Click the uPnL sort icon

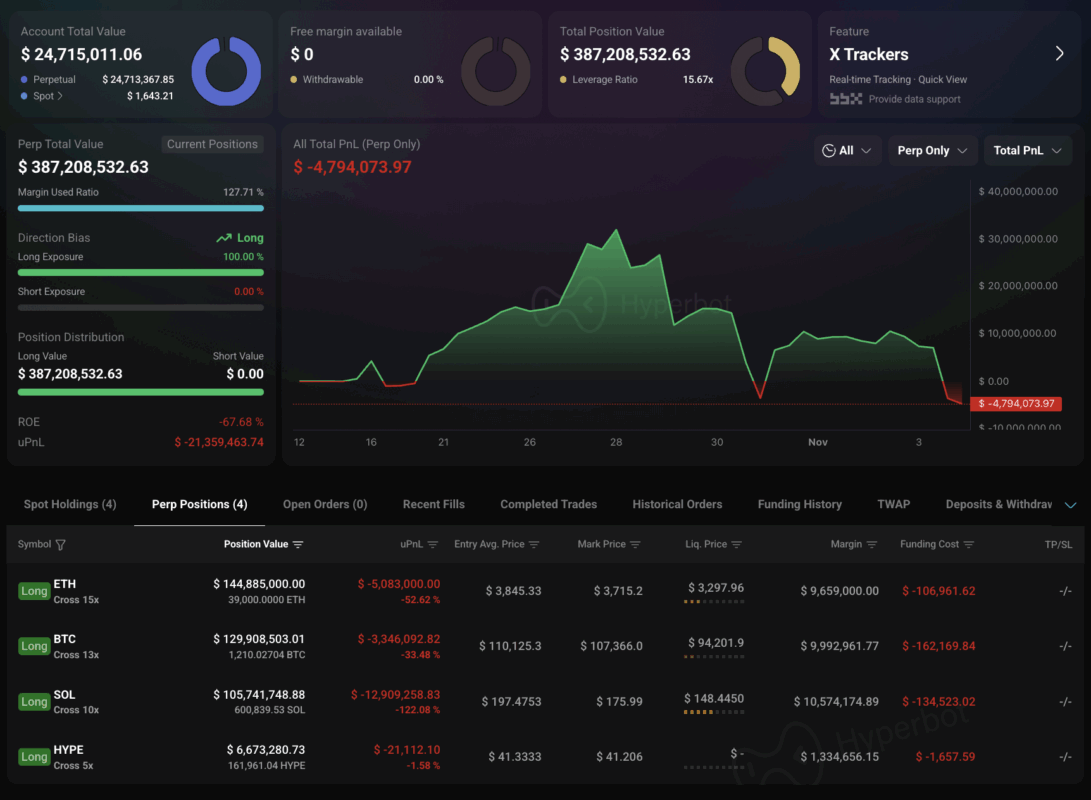[x=433, y=545]
